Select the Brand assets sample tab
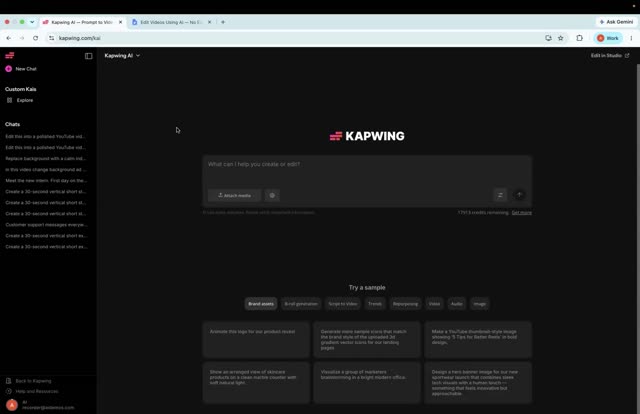 261,304
